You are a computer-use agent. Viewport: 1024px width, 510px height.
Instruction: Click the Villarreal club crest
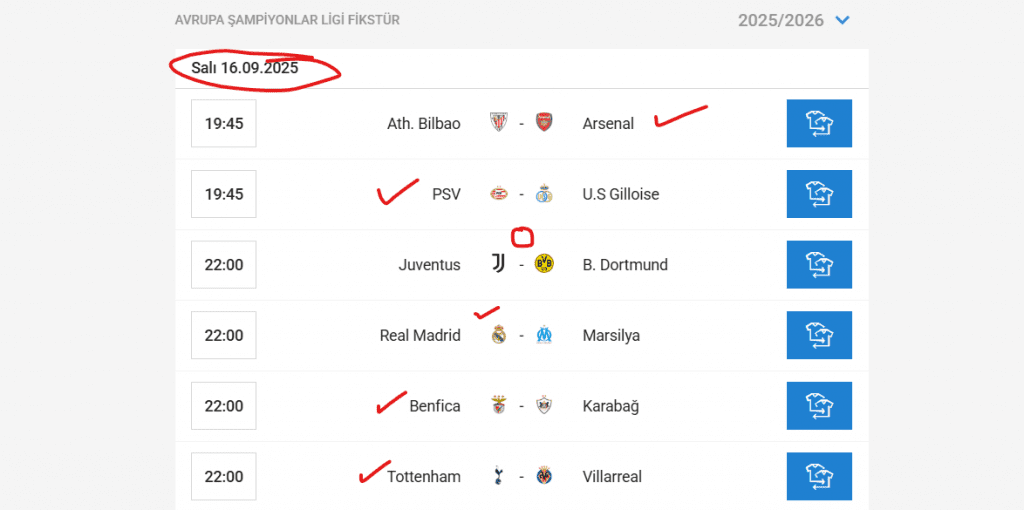[544, 476]
